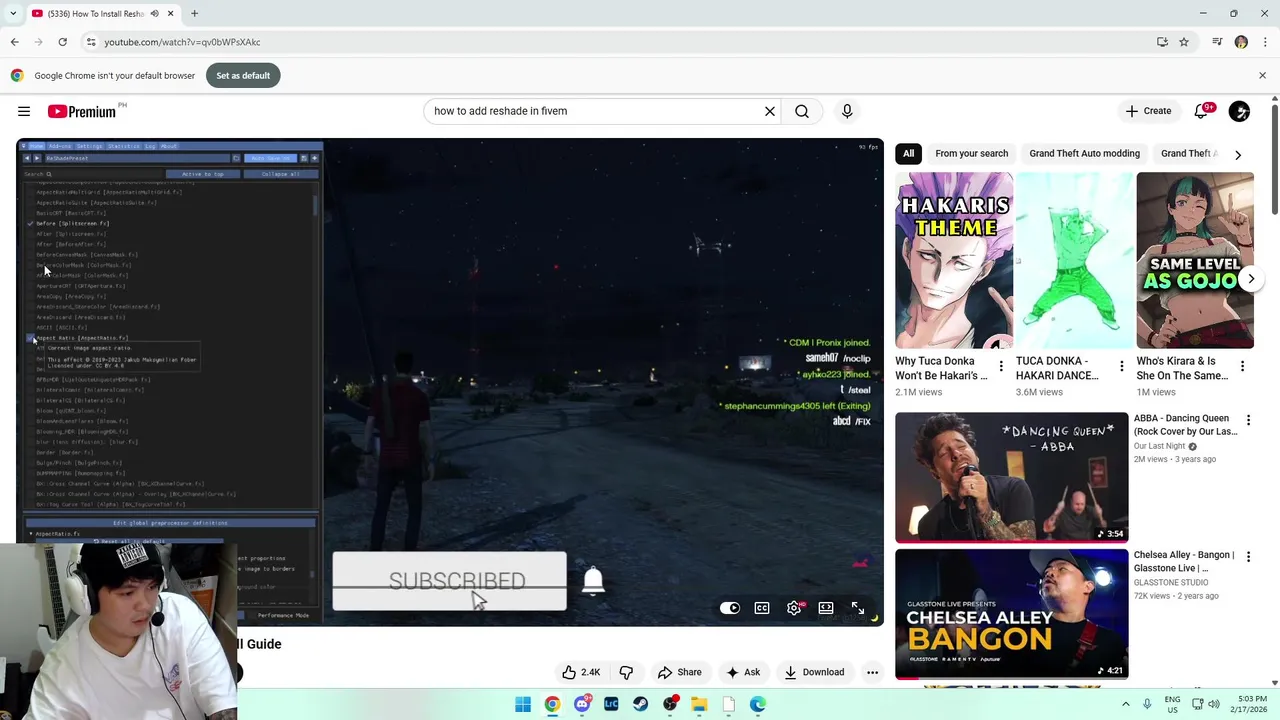Set Chrome as default browser
This screenshot has width=1280, height=720.
coord(243,75)
